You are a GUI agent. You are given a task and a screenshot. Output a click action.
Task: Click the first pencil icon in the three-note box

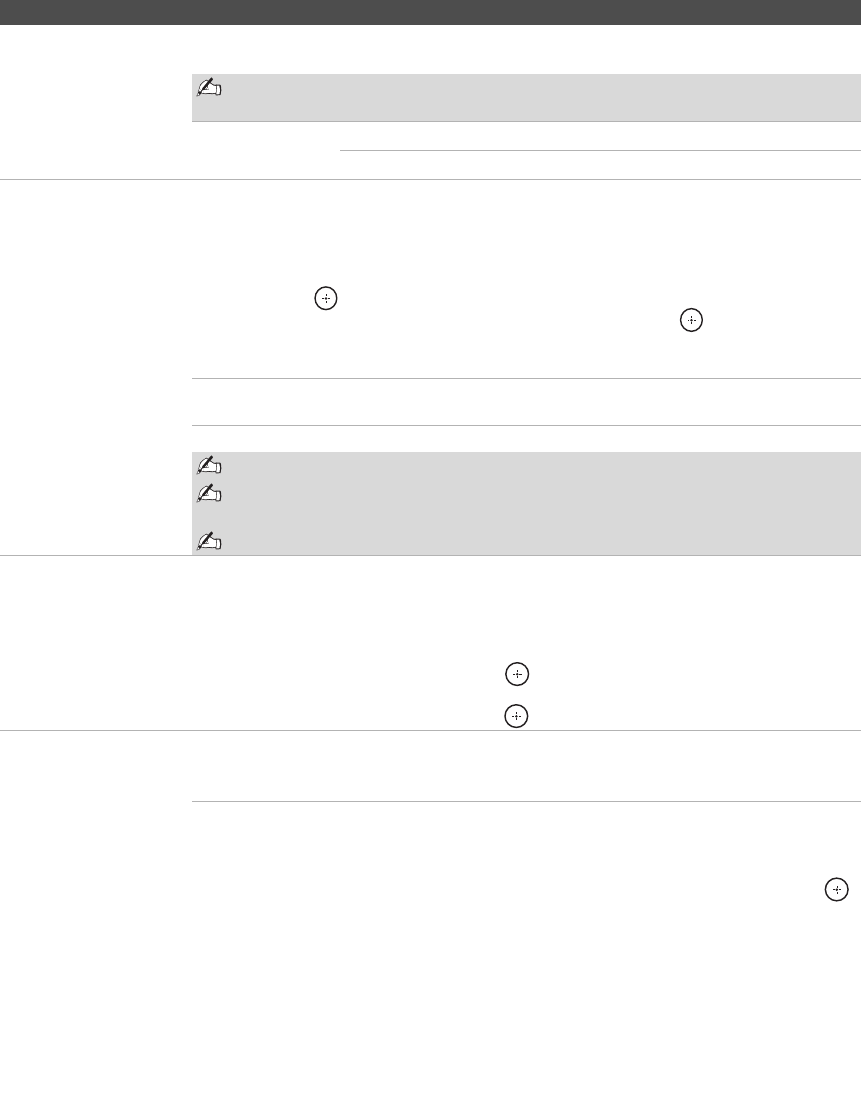click(209, 465)
